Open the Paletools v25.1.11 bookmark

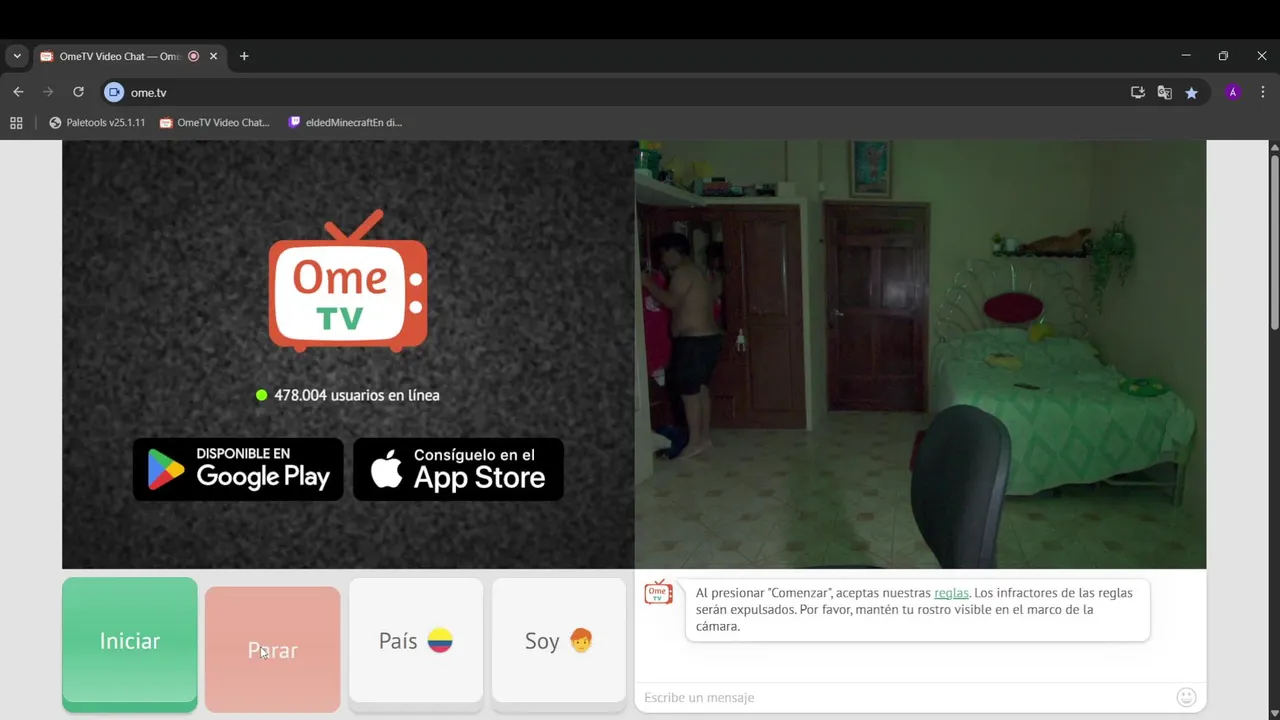[x=97, y=123]
